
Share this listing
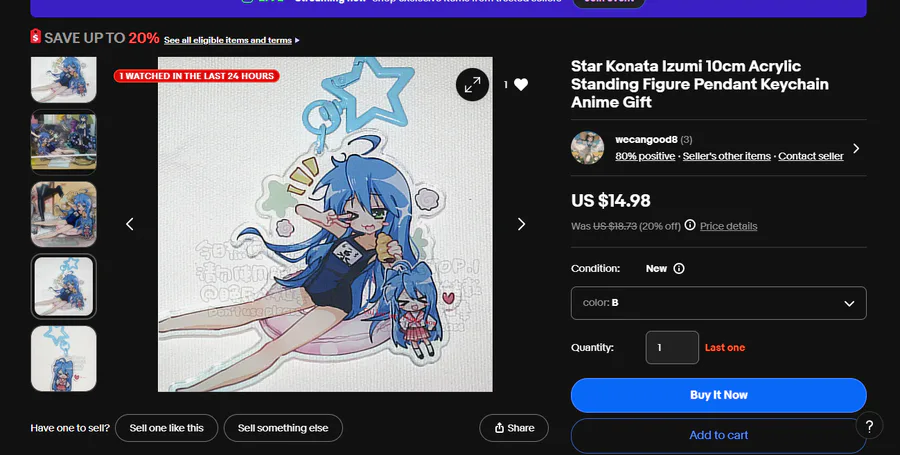514,428
